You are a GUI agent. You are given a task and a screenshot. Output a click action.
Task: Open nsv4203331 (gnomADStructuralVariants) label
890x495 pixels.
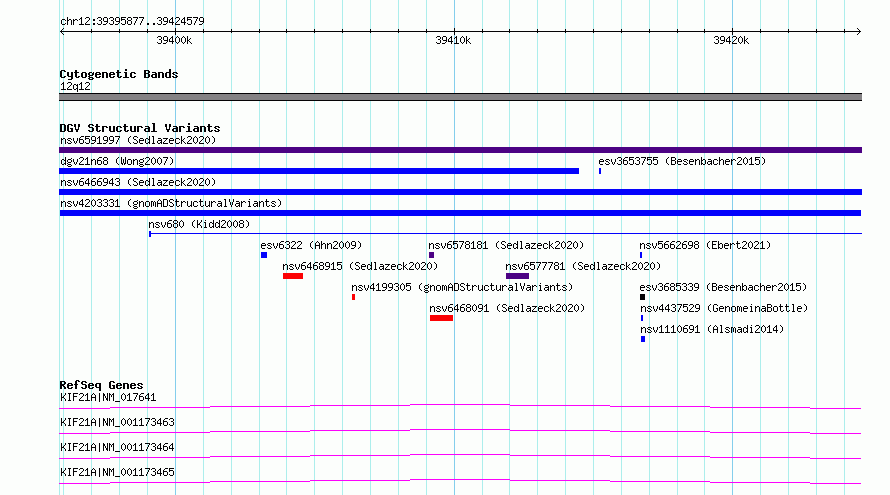[171, 203]
